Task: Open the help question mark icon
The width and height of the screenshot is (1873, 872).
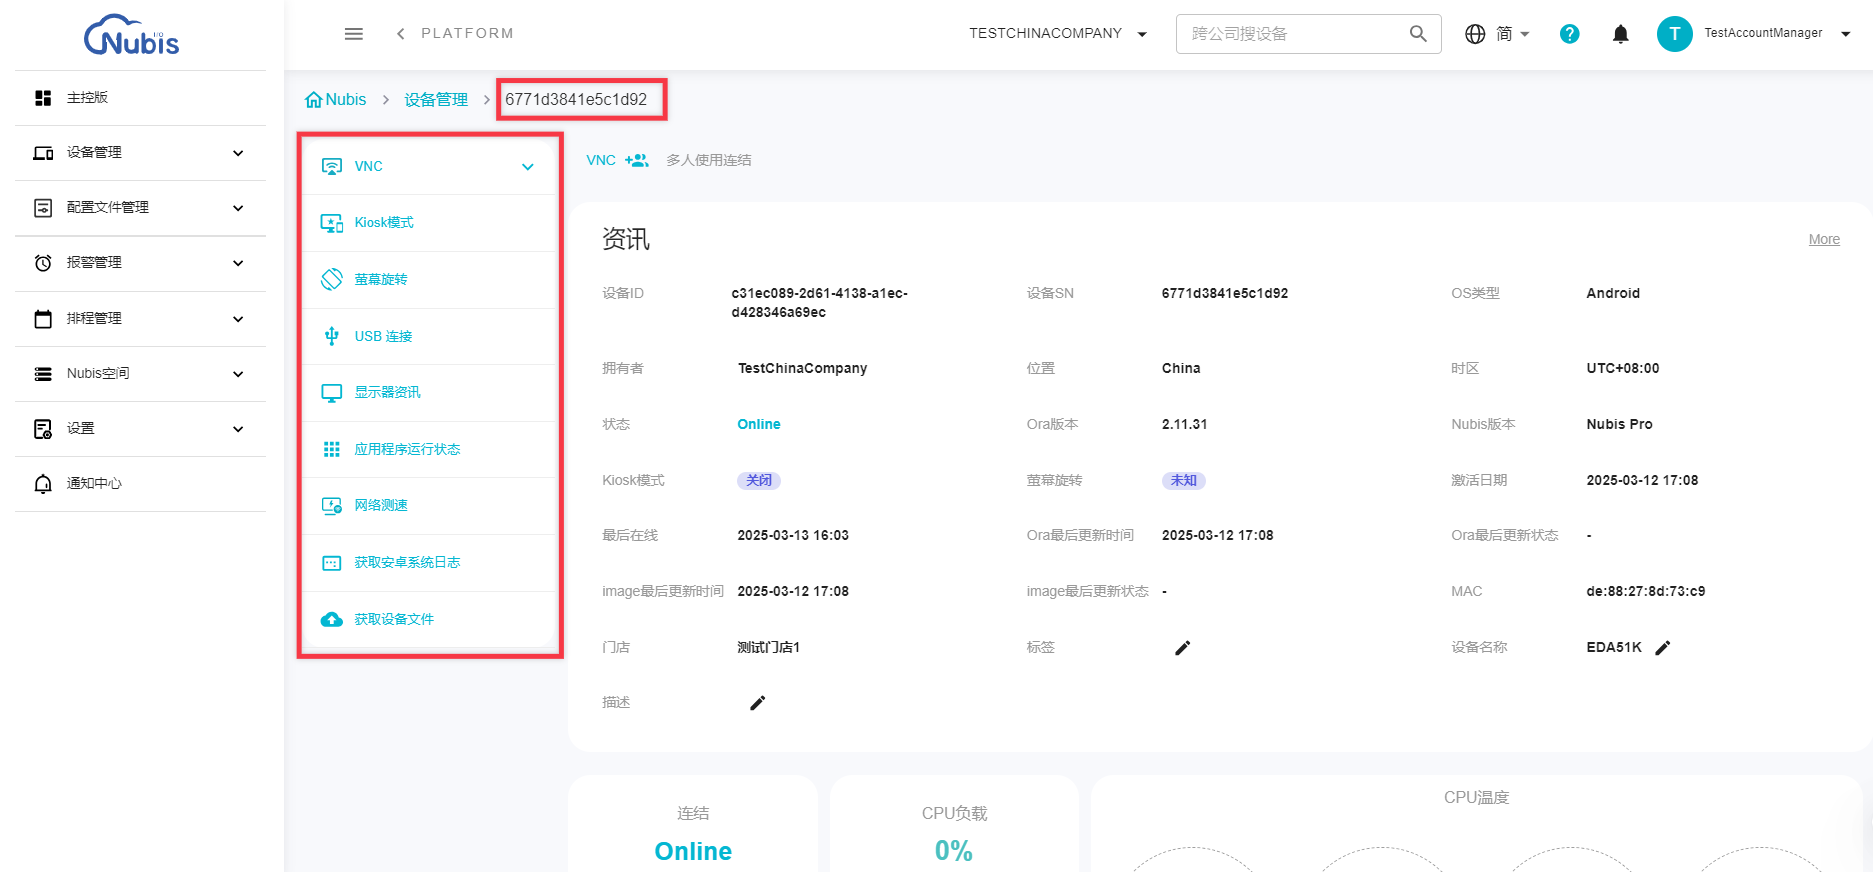Action: (1570, 34)
